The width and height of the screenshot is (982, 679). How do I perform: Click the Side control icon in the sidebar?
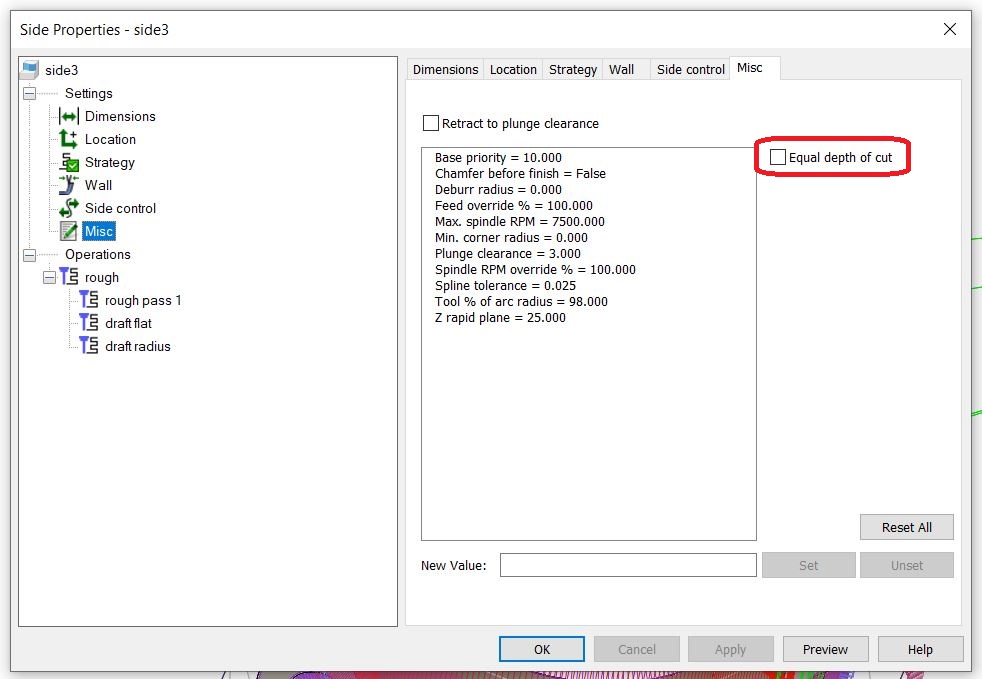pyautogui.click(x=70, y=208)
